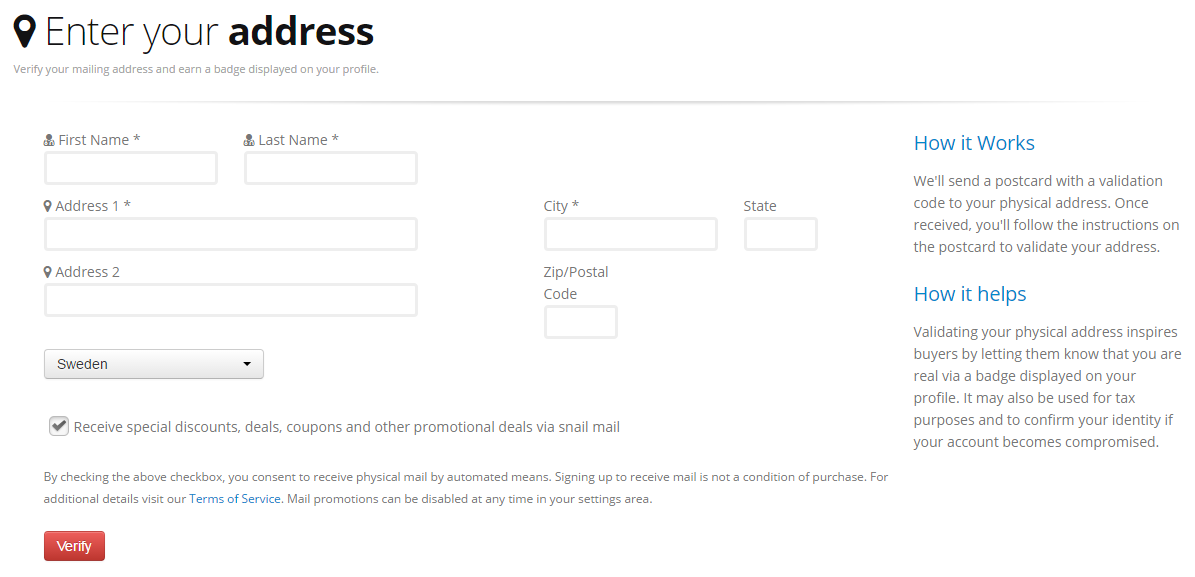Focus the Last Name input field
Image resolution: width=1195 pixels, height=577 pixels.
click(x=331, y=168)
